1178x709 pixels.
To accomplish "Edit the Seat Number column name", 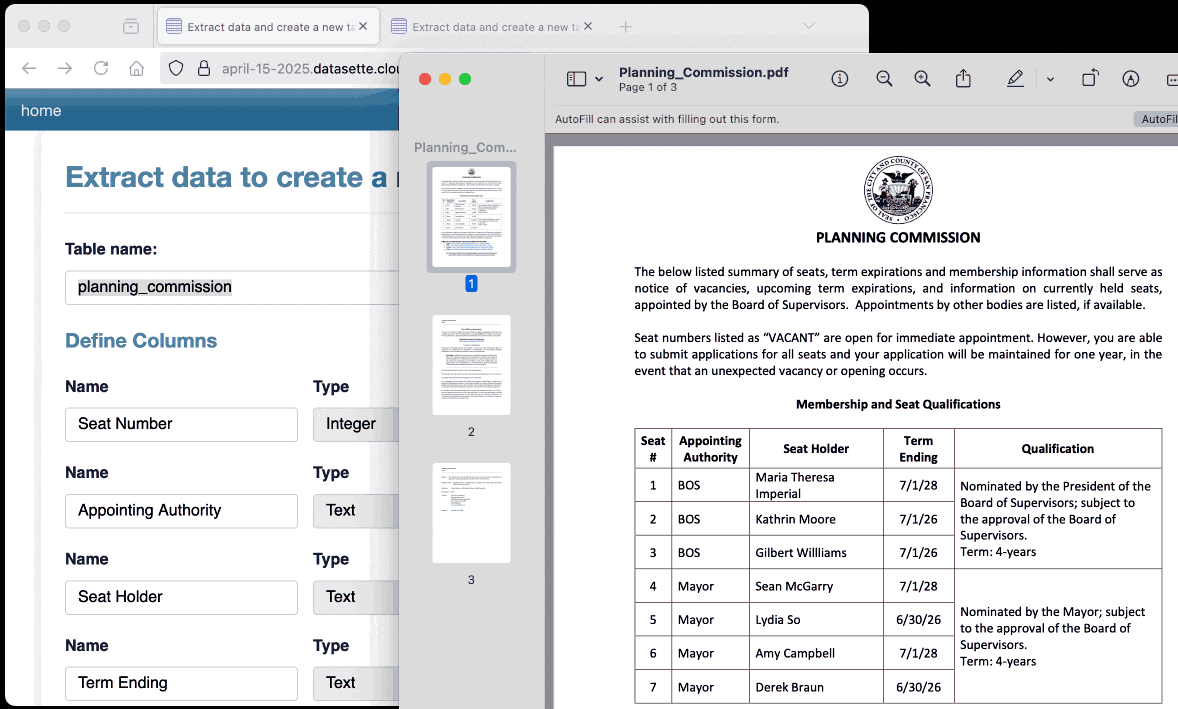I will [x=181, y=424].
